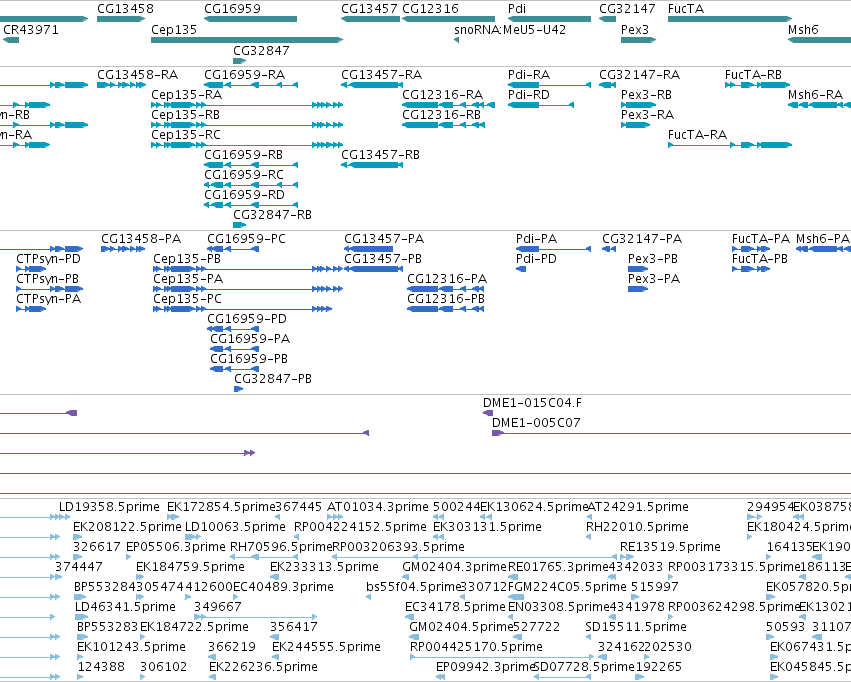
Task: Select the Cep135-PB protein label
Action: (187, 259)
